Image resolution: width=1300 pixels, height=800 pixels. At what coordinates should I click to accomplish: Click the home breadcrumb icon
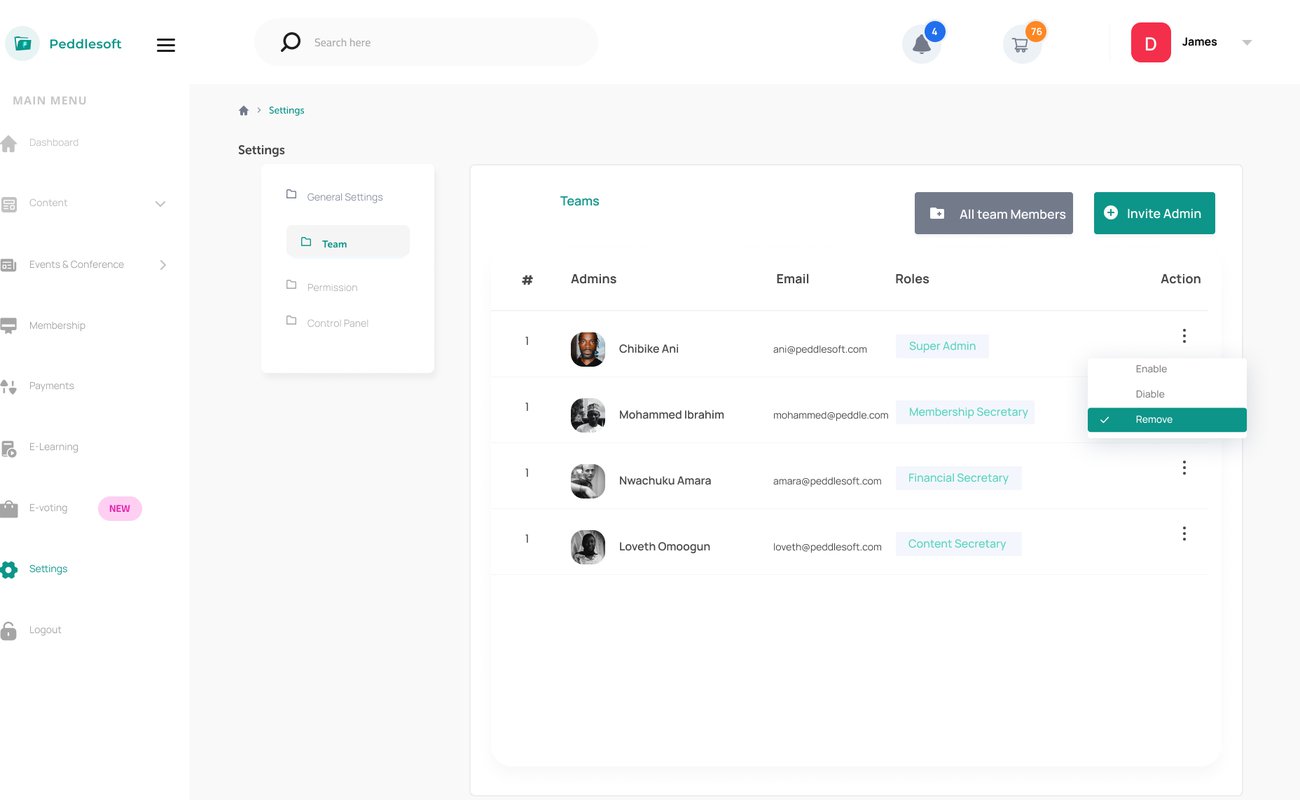[x=243, y=110]
